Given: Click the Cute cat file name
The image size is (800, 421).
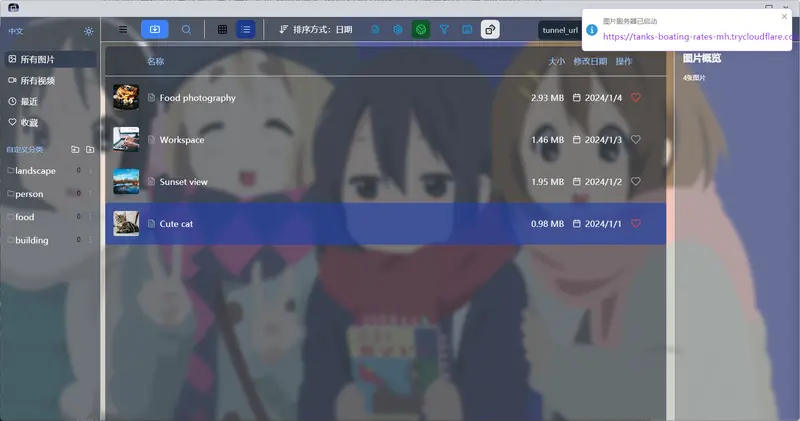Looking at the screenshot, I should 176,224.
